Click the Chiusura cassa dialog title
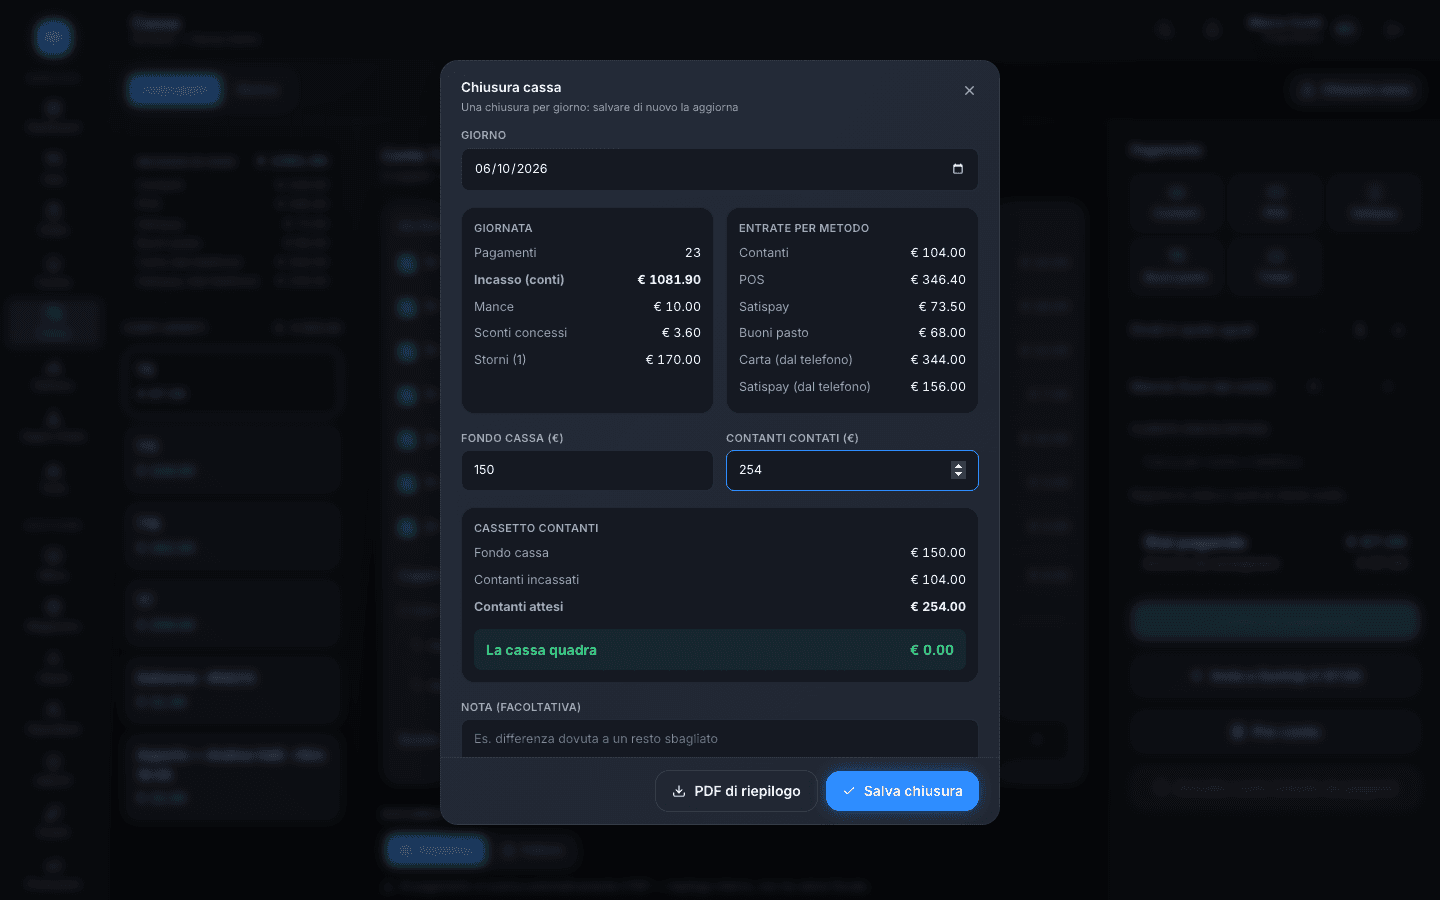Viewport: 1440px width, 900px height. [511, 88]
